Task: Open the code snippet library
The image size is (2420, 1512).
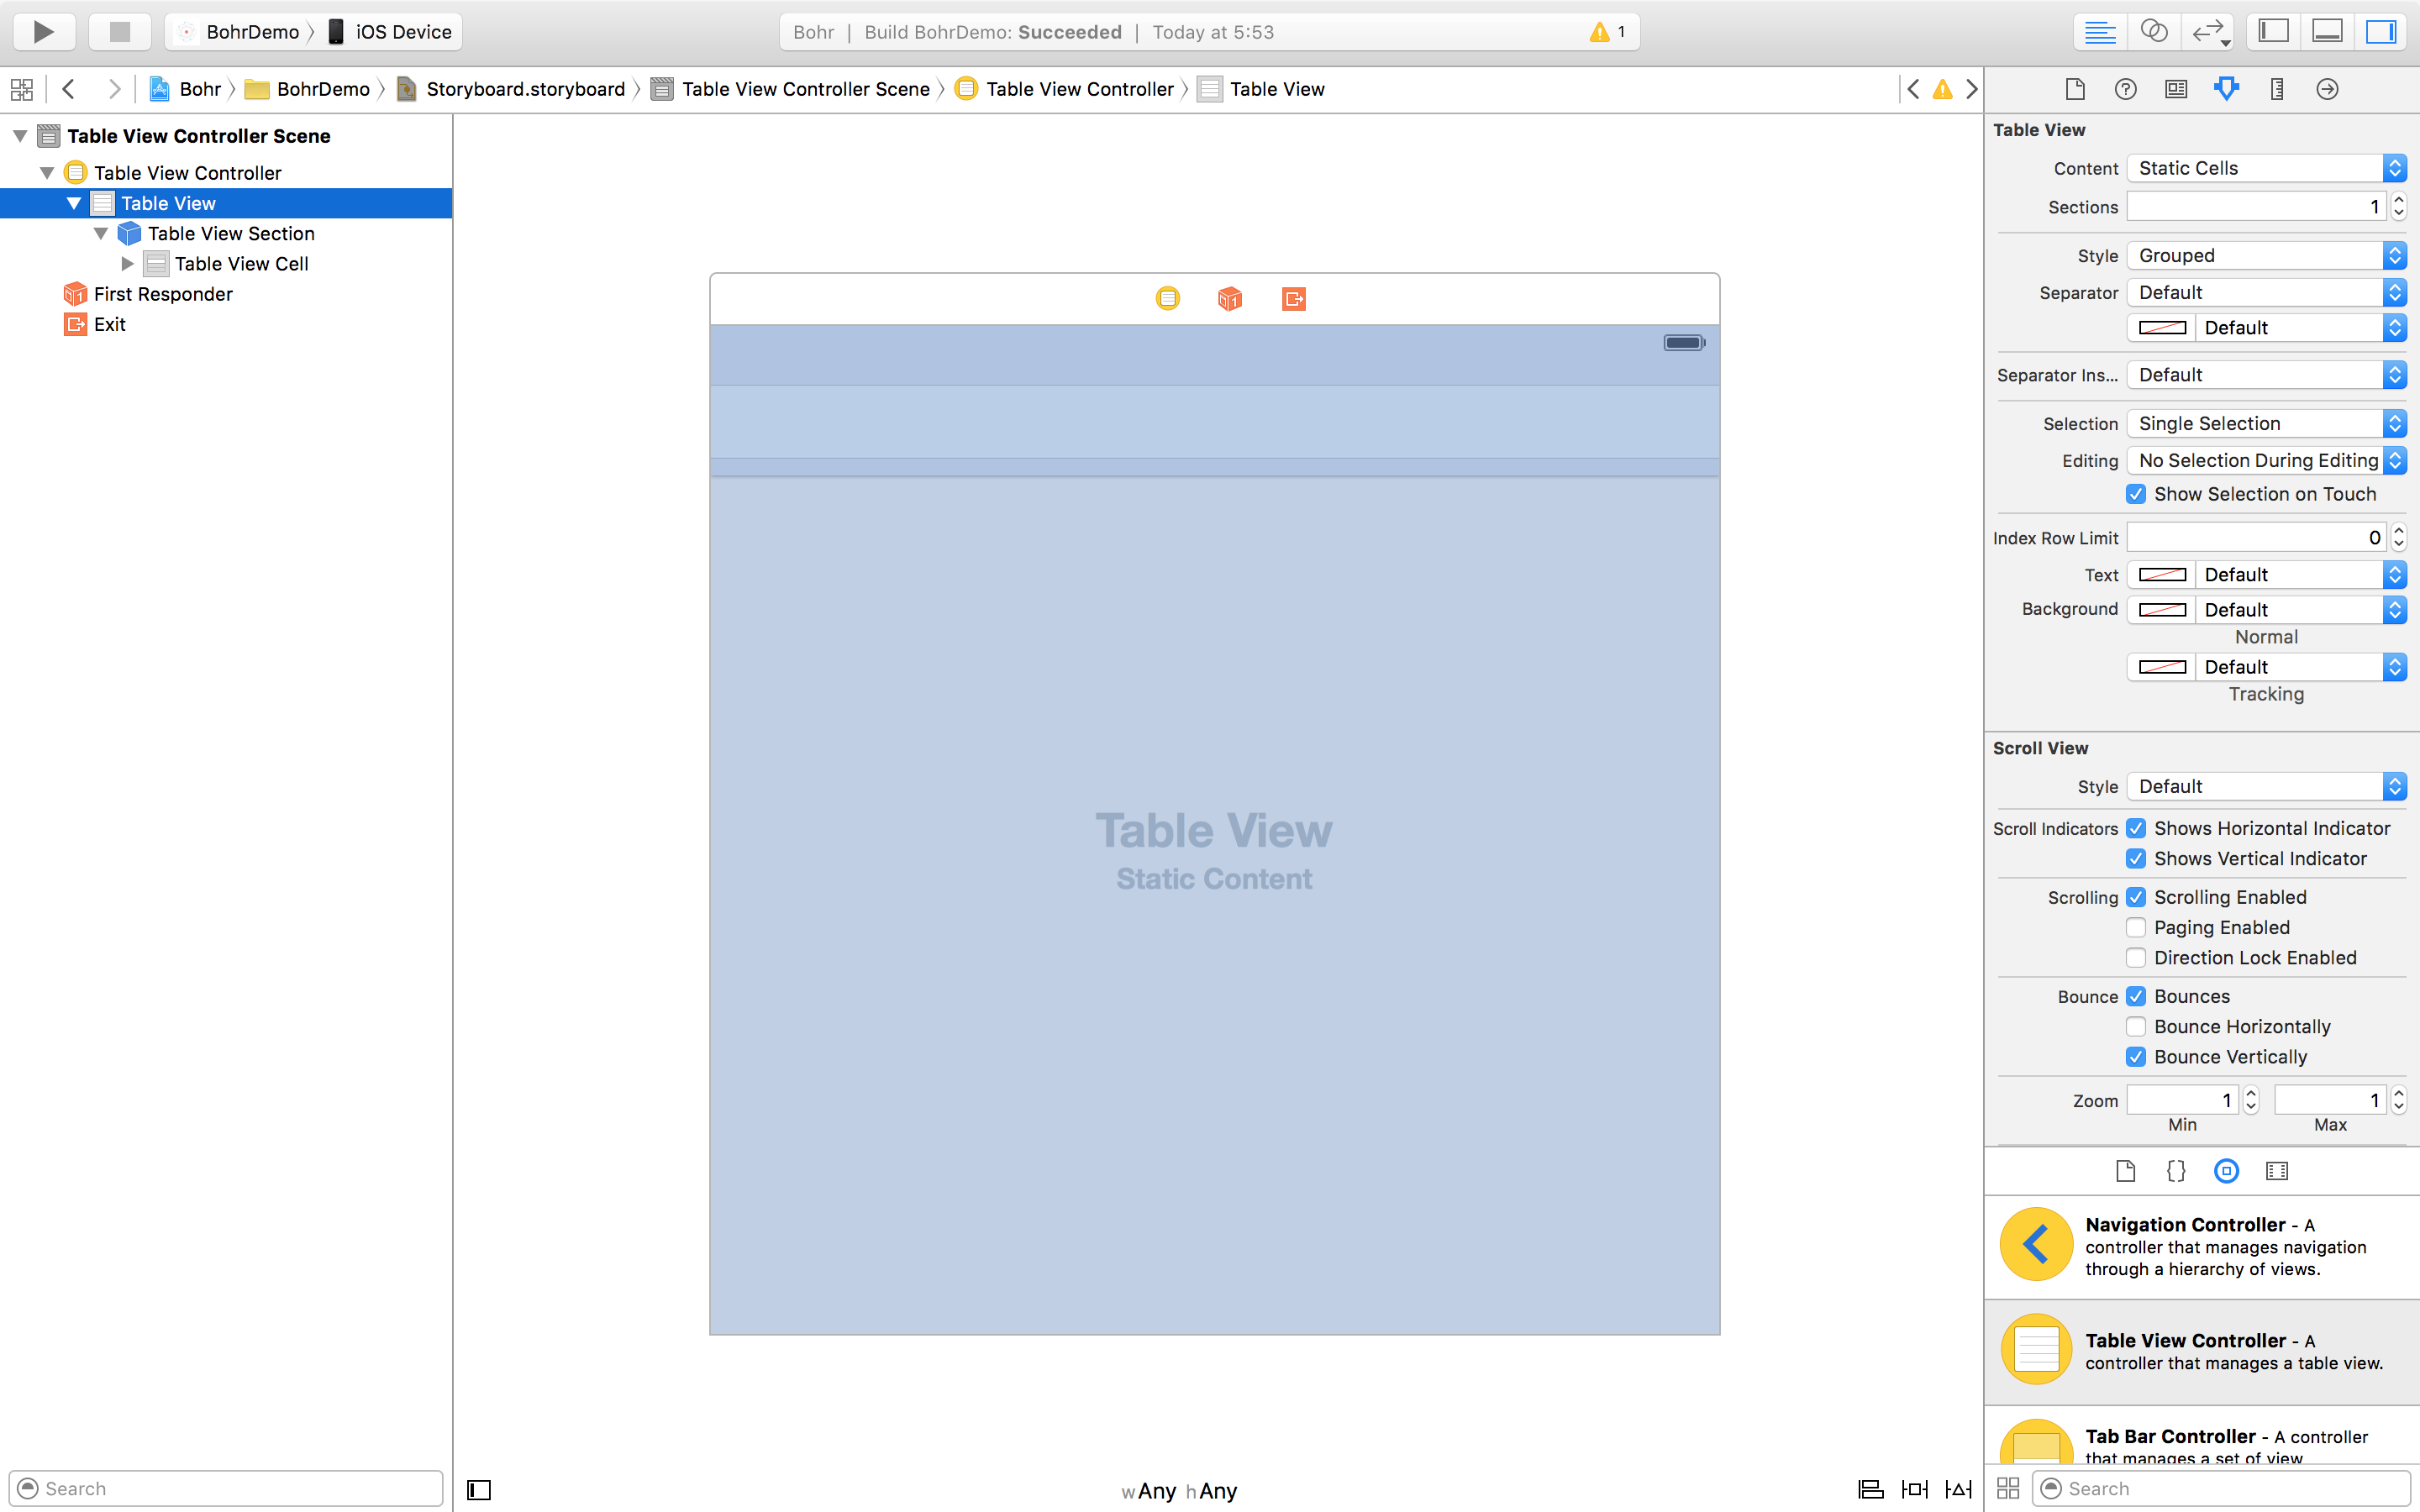Action: click(2176, 1171)
